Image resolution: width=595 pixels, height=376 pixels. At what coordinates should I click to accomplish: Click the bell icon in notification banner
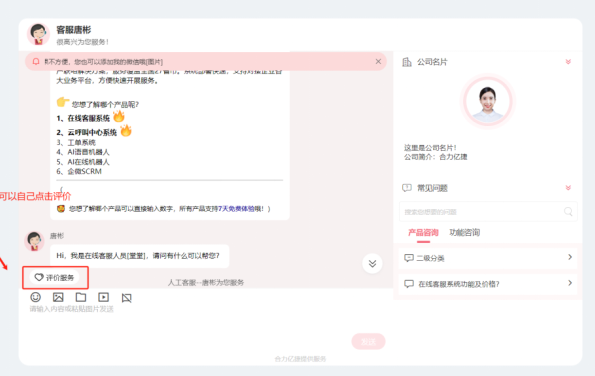click(36, 61)
